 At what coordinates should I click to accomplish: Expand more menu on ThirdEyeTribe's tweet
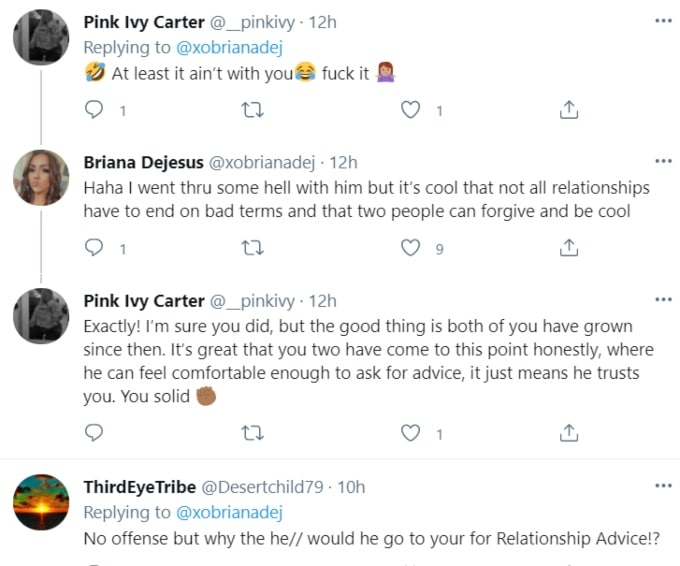[663, 487]
